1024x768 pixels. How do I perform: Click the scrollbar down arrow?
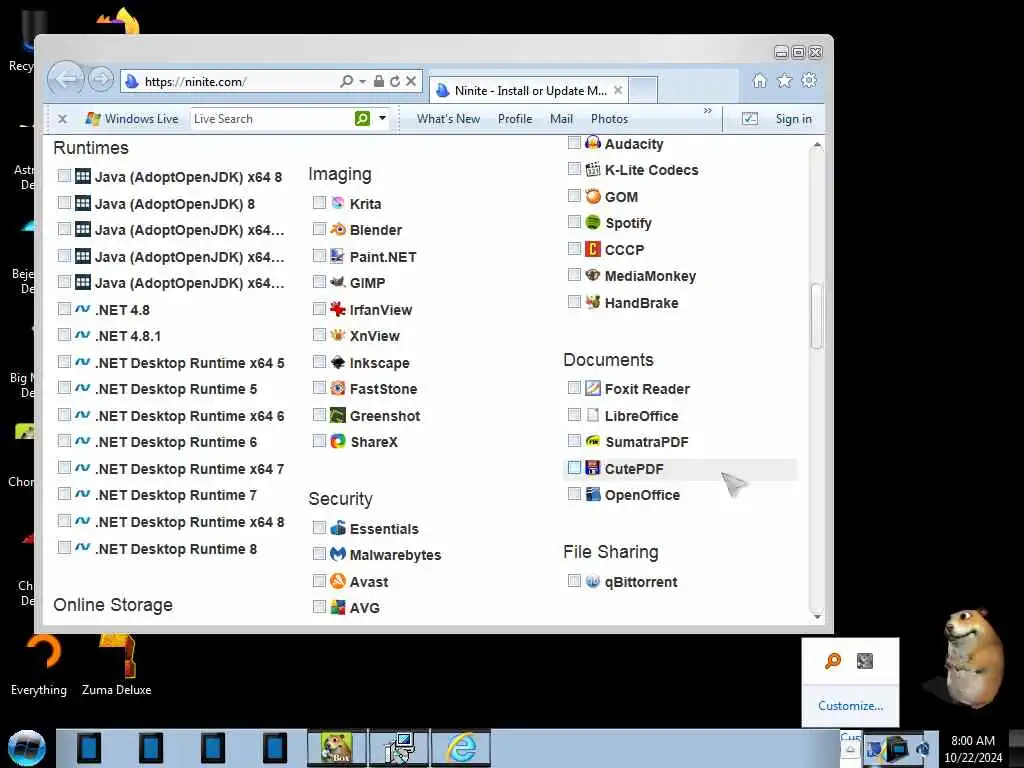tap(816, 615)
